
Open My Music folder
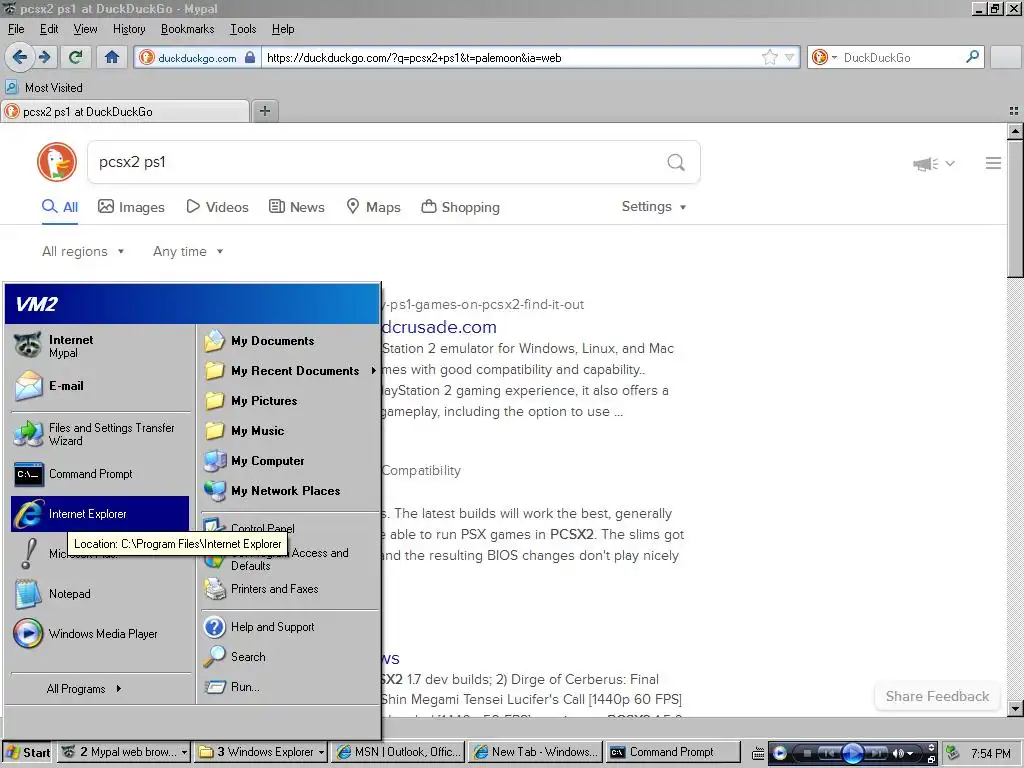click(289, 431)
